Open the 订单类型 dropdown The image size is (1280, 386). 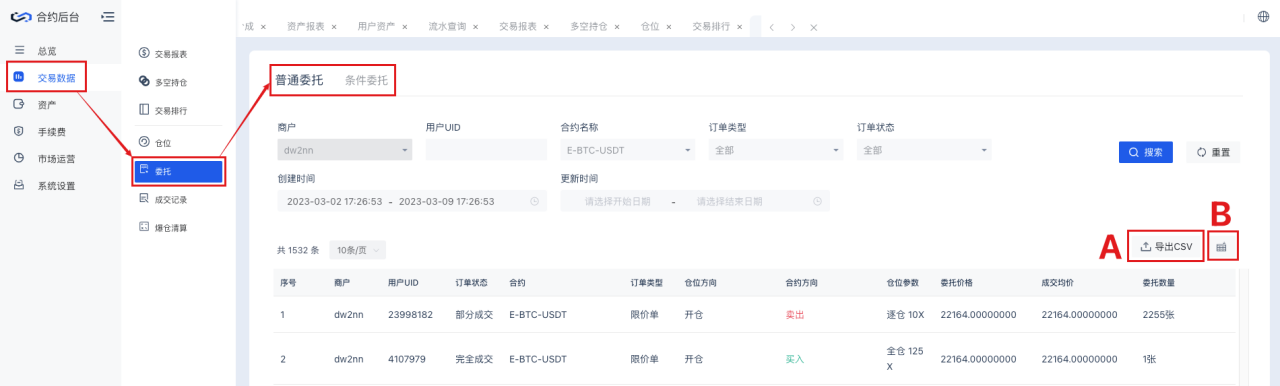click(776, 150)
